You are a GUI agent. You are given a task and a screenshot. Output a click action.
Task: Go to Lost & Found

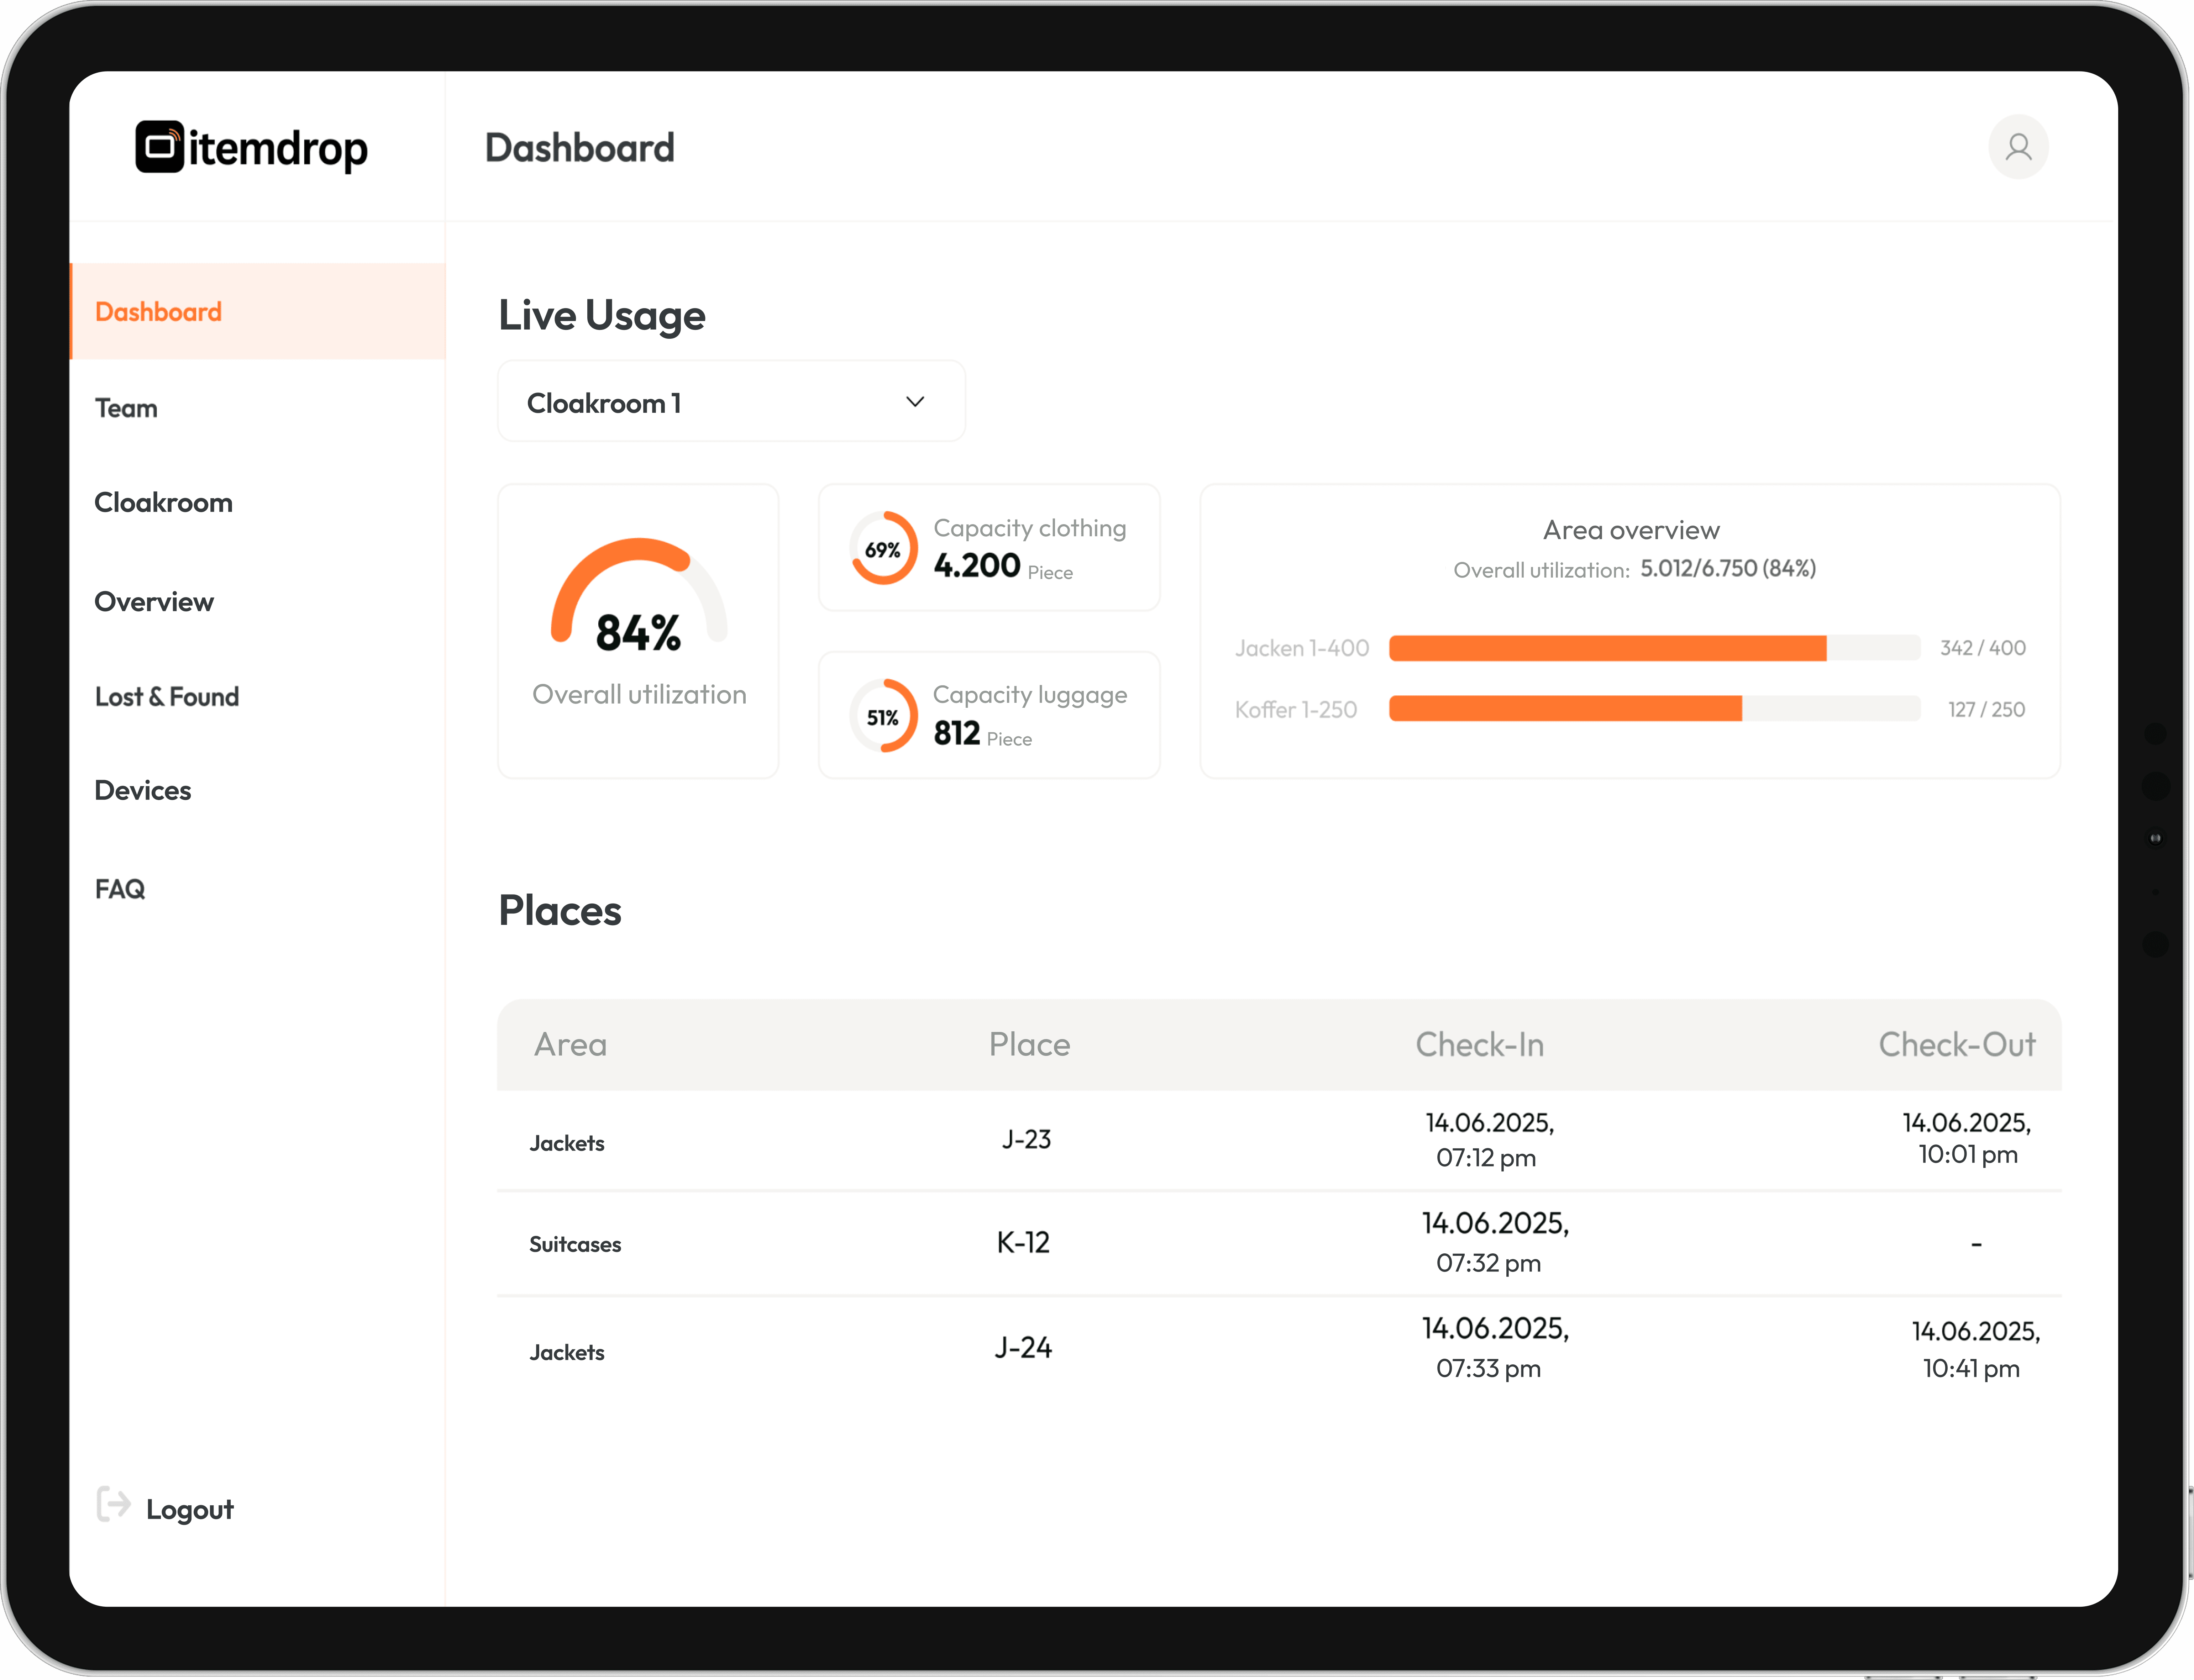click(167, 696)
